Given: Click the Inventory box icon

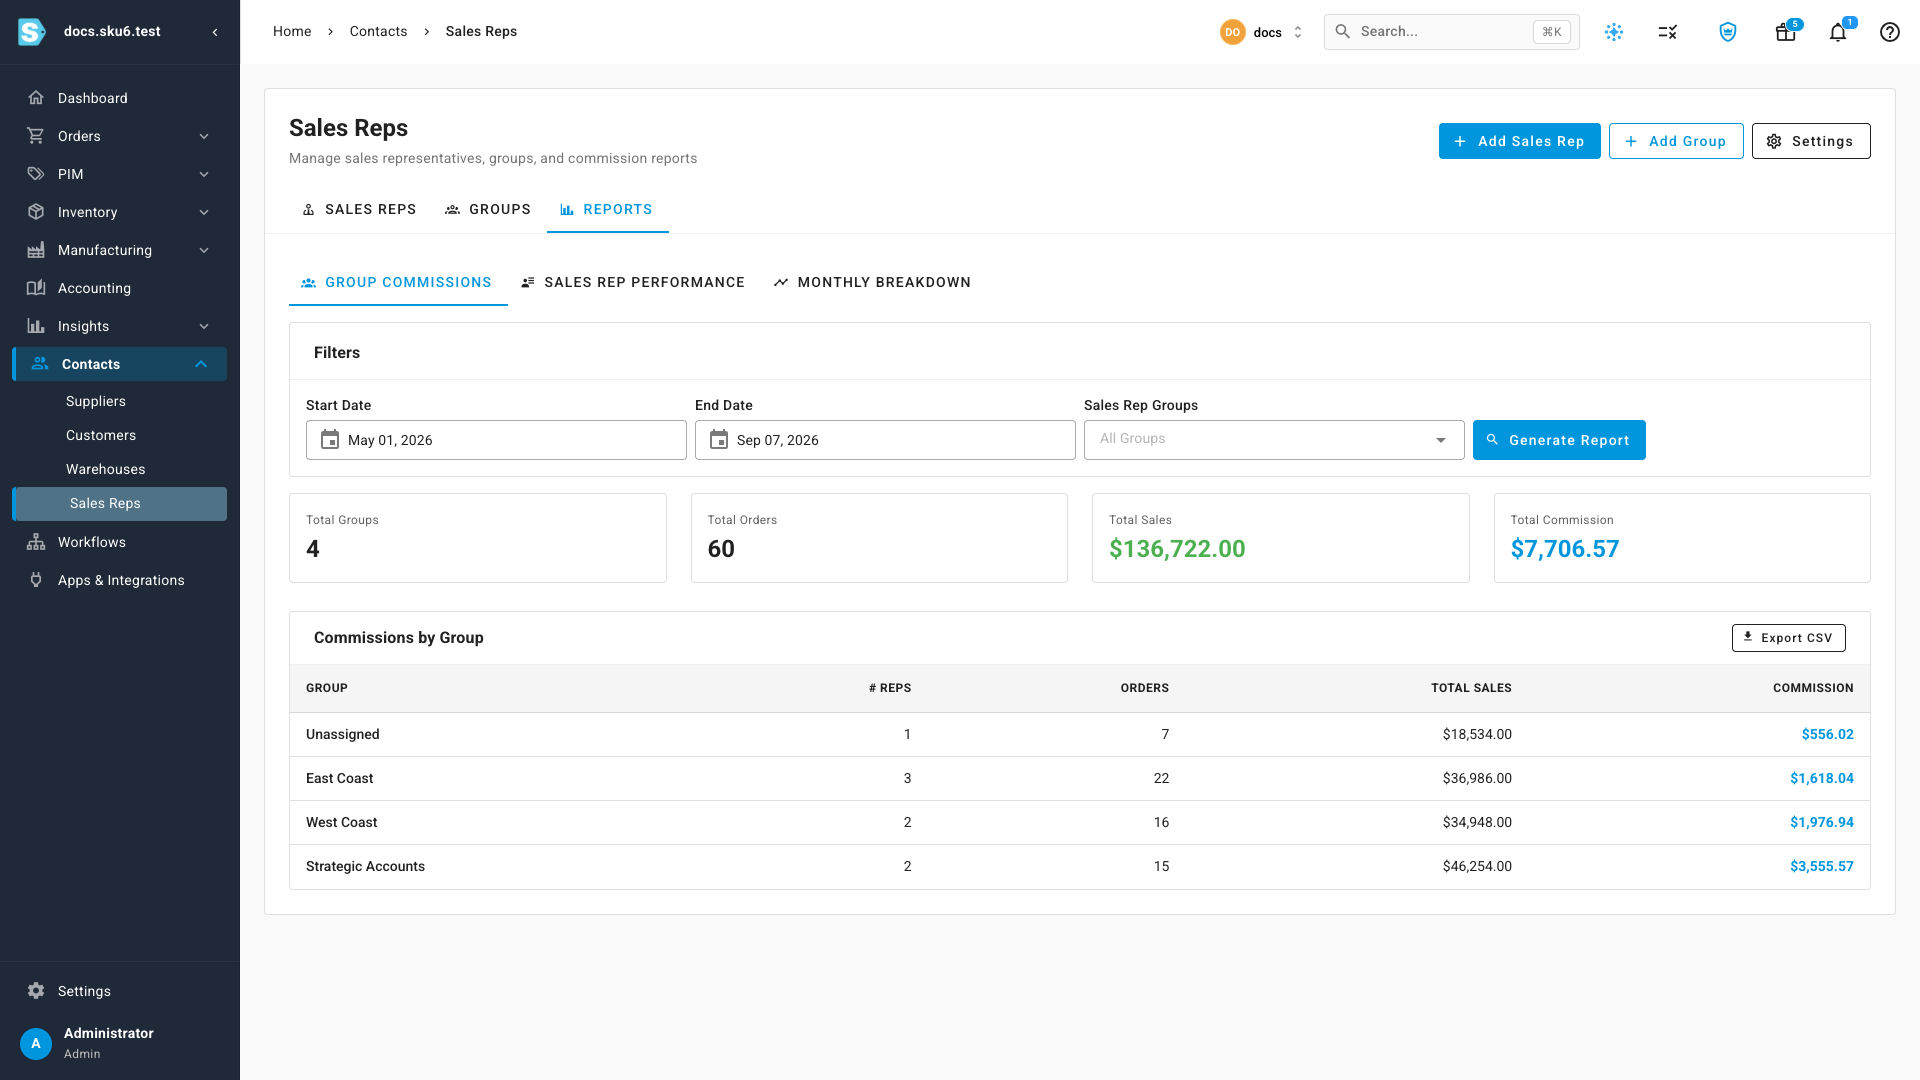Looking at the screenshot, I should tap(36, 212).
